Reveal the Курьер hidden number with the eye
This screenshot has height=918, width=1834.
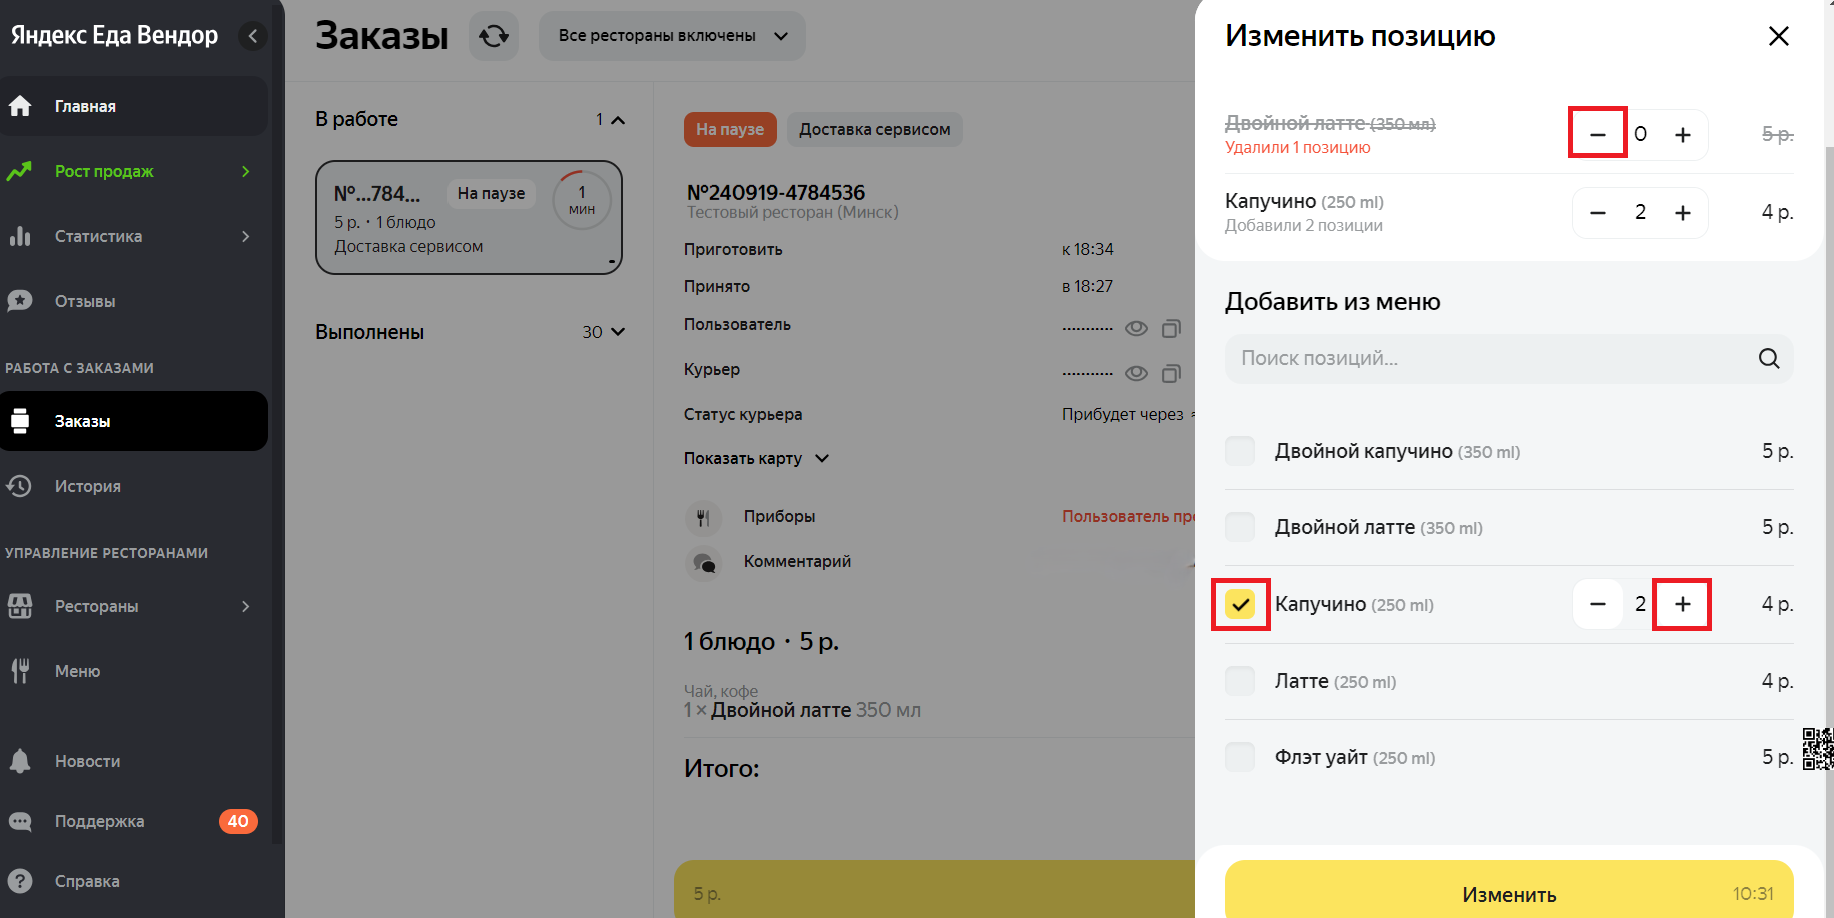click(x=1136, y=374)
